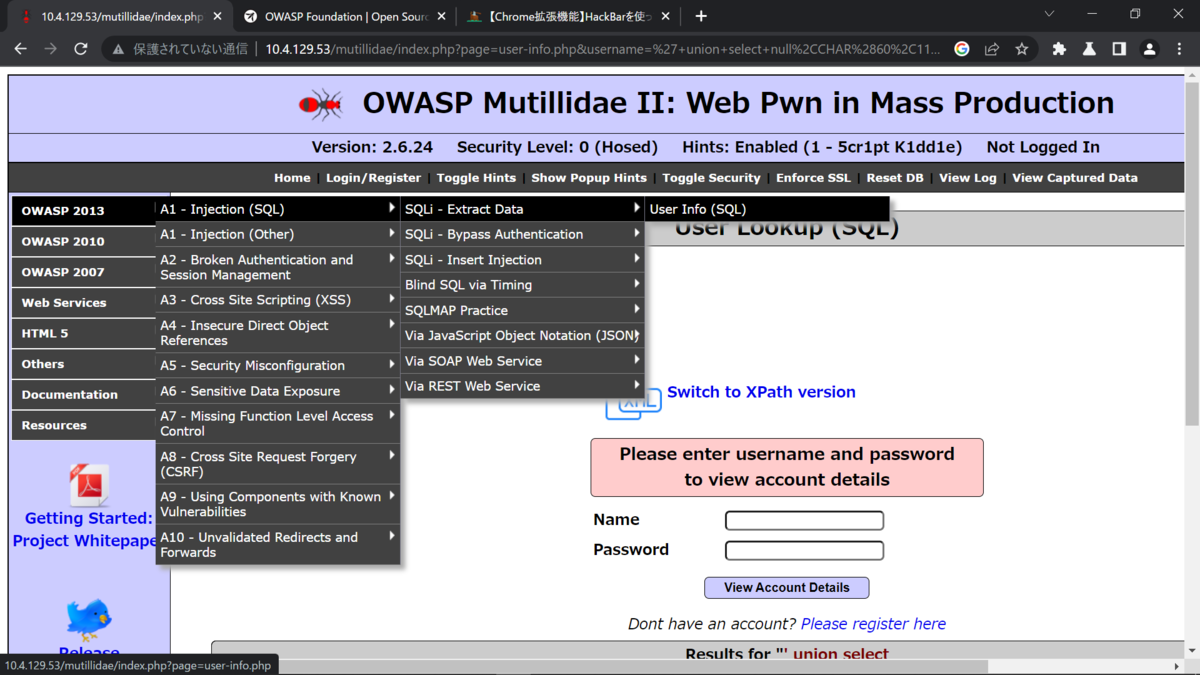This screenshot has width=1200, height=675.
Task: Click Toggle Security
Action: pyautogui.click(x=711, y=178)
